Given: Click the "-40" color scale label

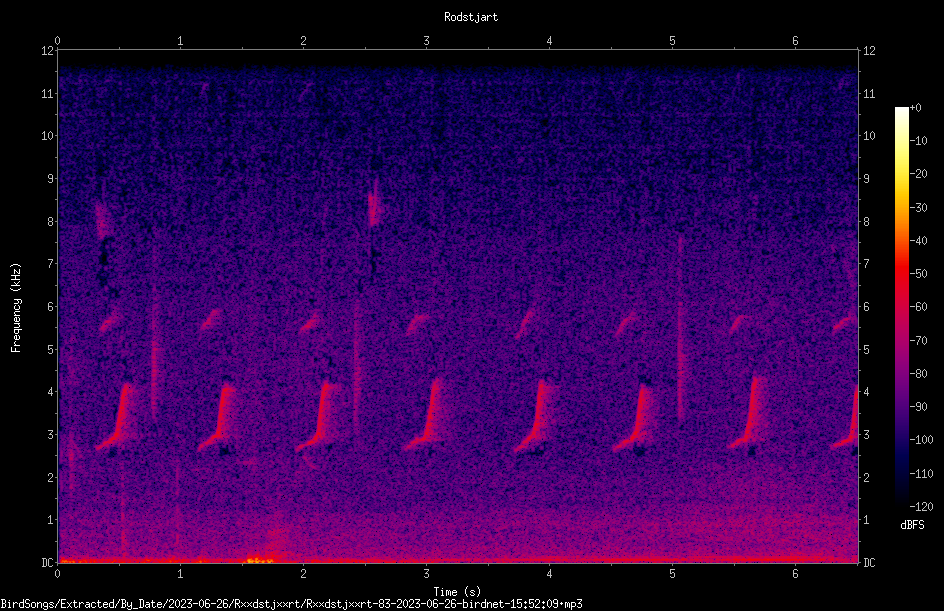Looking at the screenshot, I should pyautogui.click(x=919, y=241).
